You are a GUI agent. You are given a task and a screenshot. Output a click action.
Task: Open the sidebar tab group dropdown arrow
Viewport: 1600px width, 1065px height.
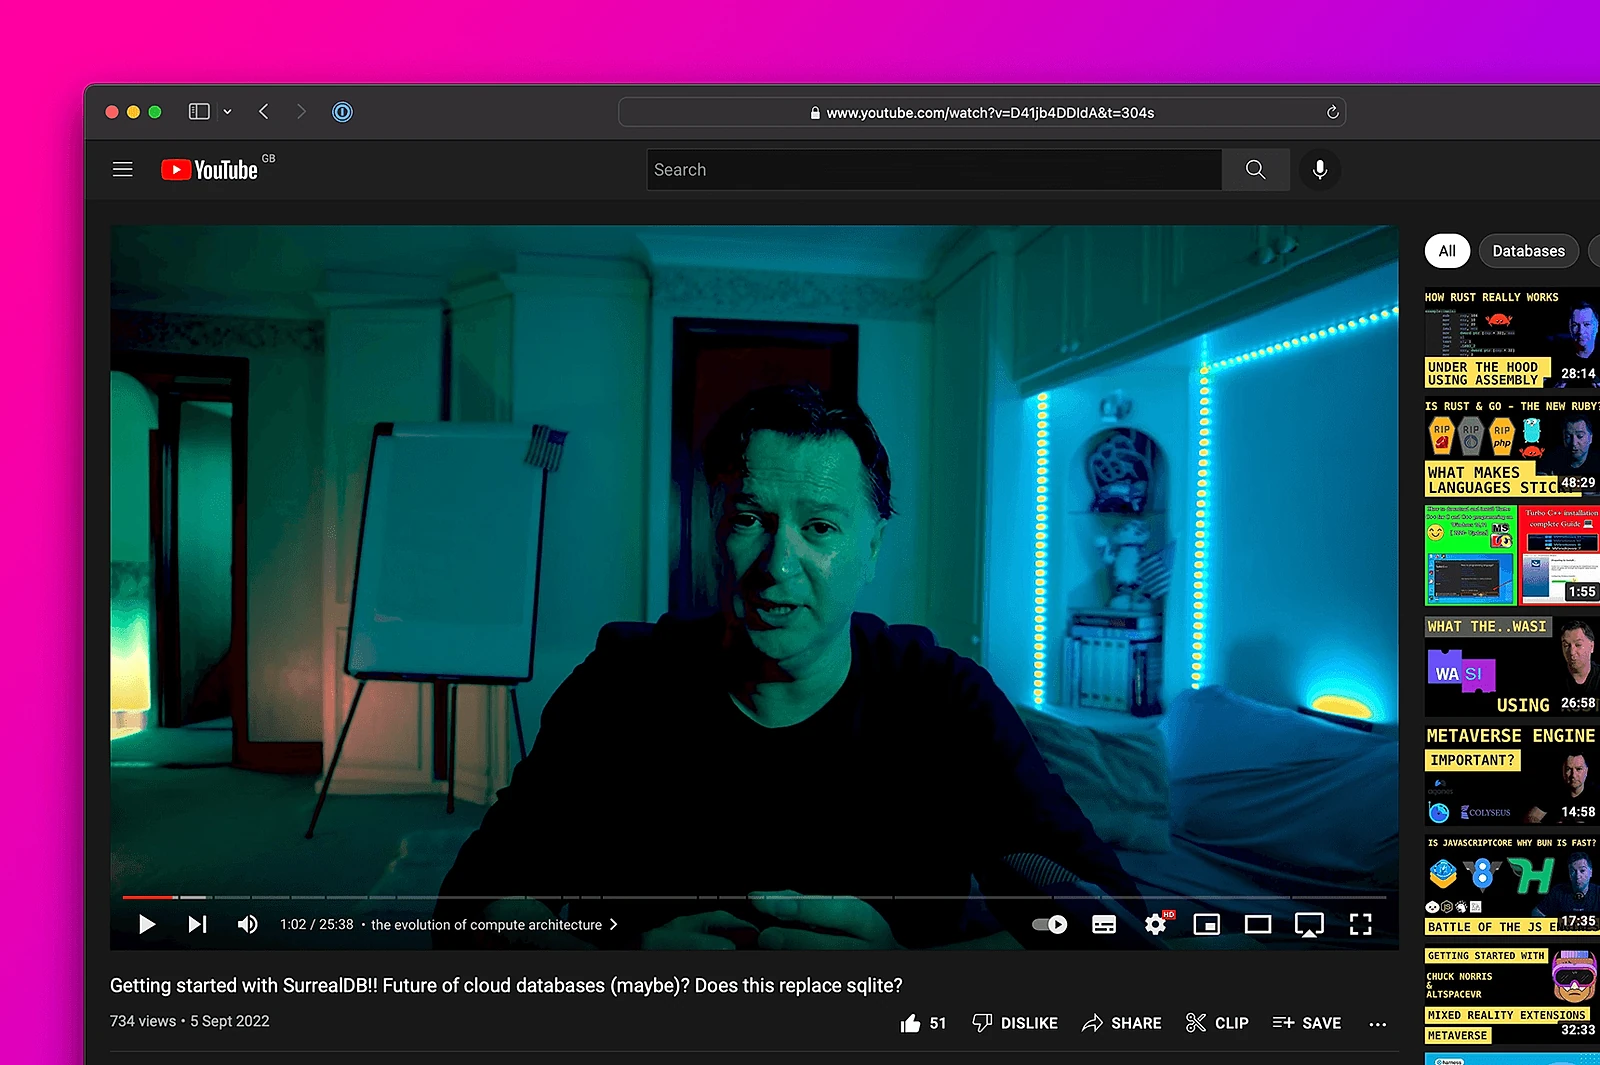[228, 112]
